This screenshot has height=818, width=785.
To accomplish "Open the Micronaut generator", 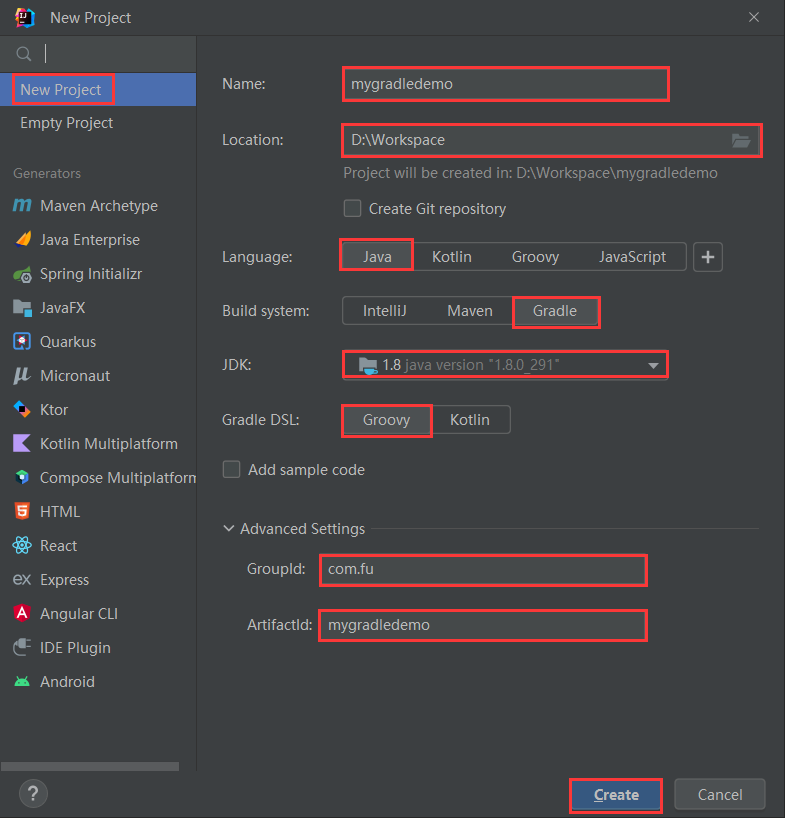I will click(98, 376).
